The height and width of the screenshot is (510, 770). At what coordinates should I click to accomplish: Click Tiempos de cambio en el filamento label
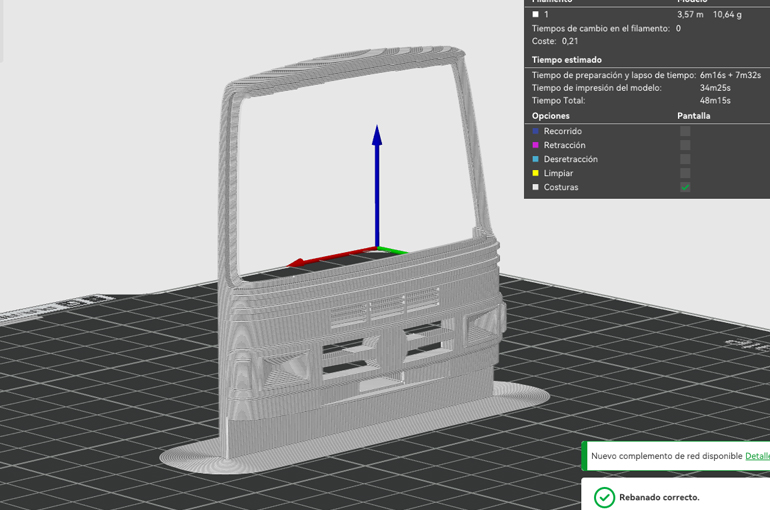point(601,28)
